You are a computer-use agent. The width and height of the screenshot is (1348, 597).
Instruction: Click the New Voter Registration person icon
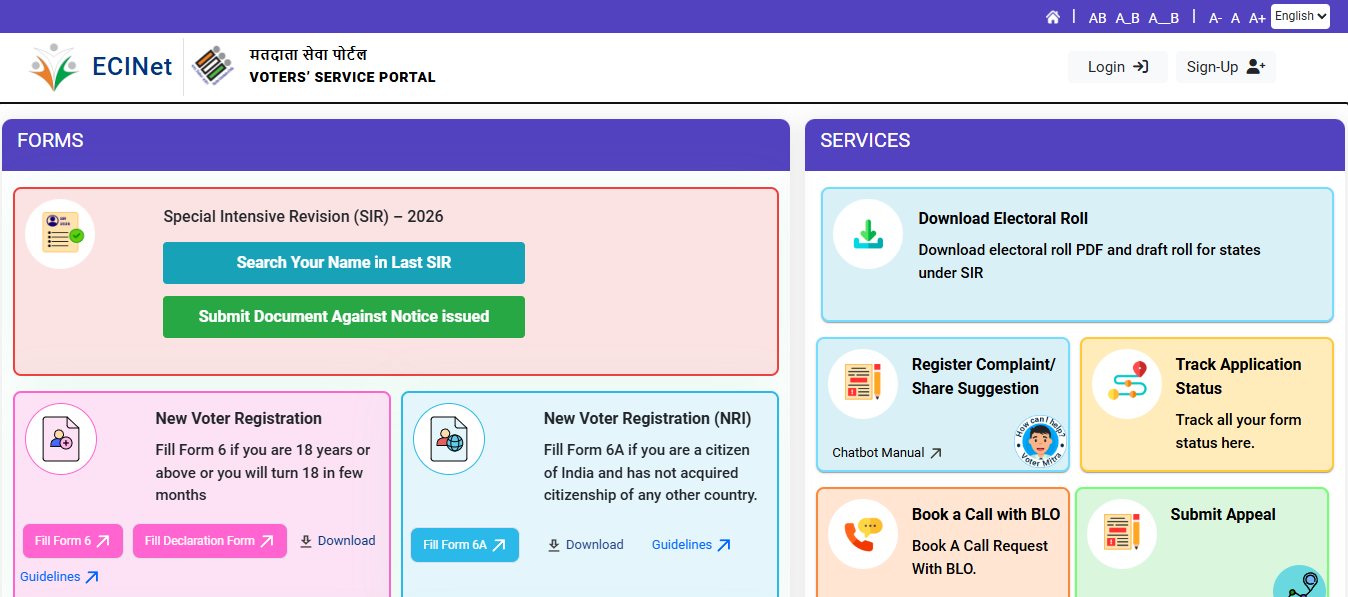tap(60, 438)
